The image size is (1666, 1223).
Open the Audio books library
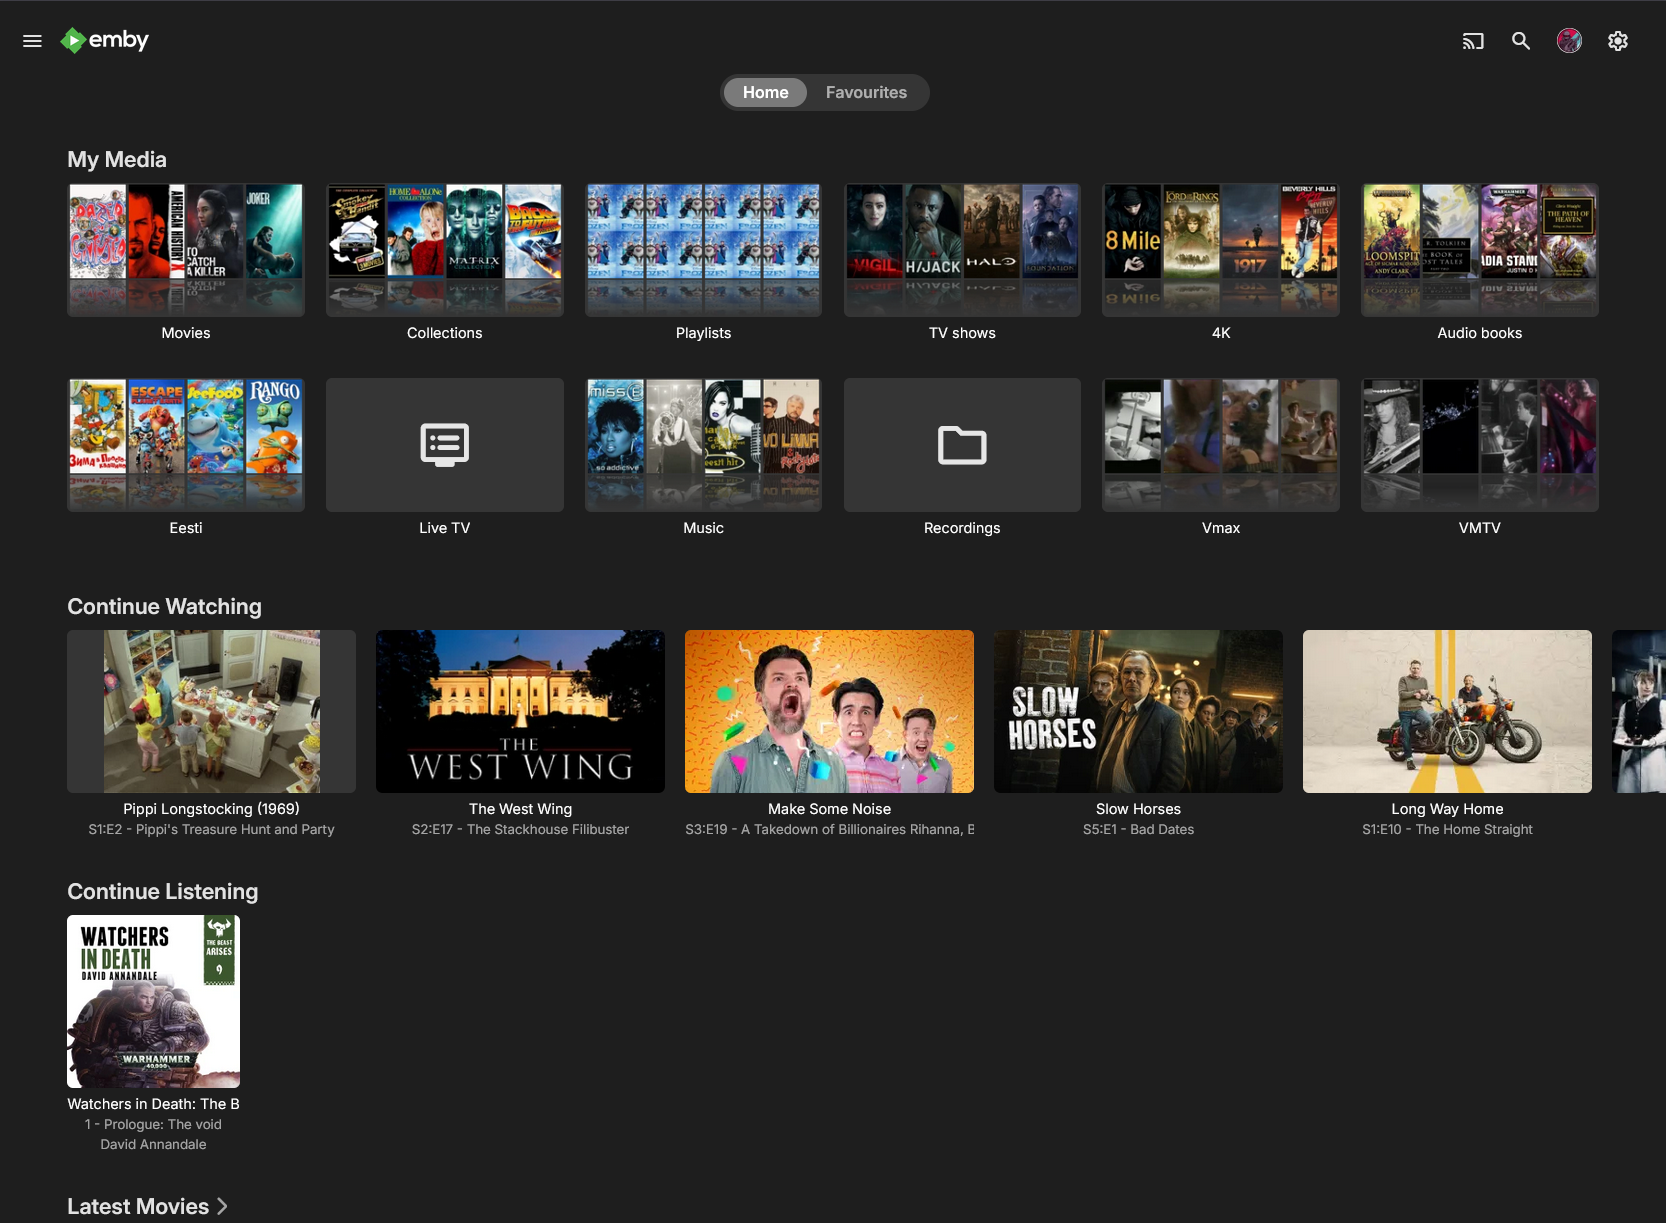pos(1479,250)
